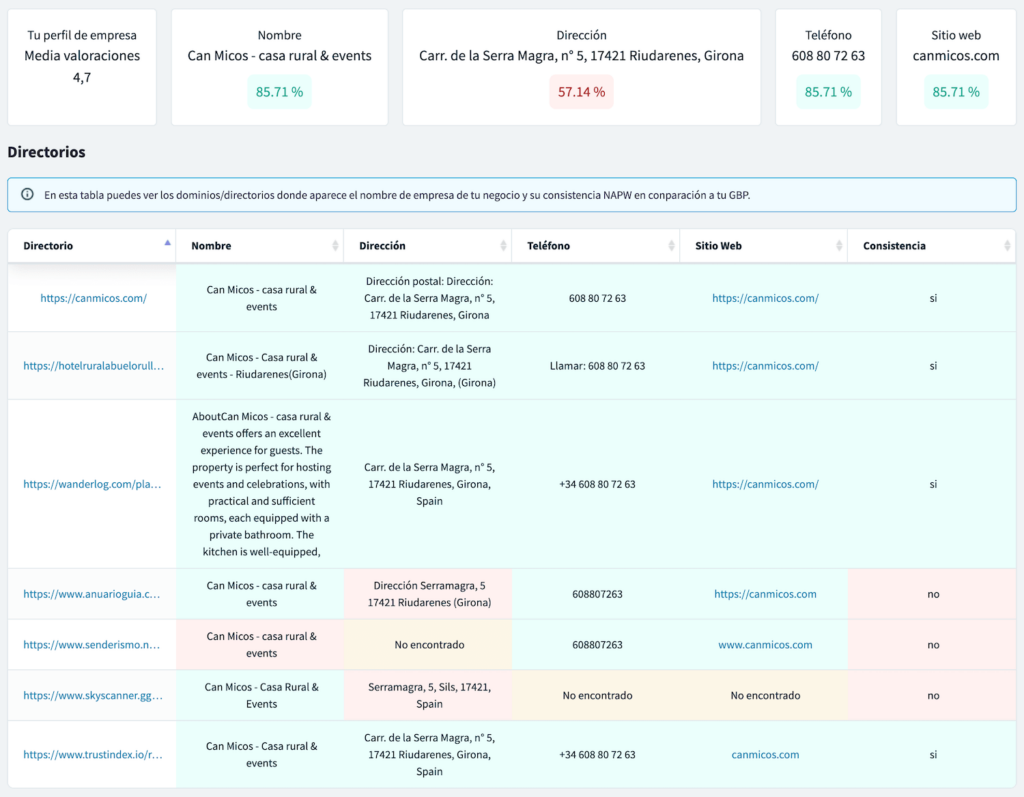The width and height of the screenshot is (1024, 797).
Task: Open the skyscanner directory link
Action: 91,694
